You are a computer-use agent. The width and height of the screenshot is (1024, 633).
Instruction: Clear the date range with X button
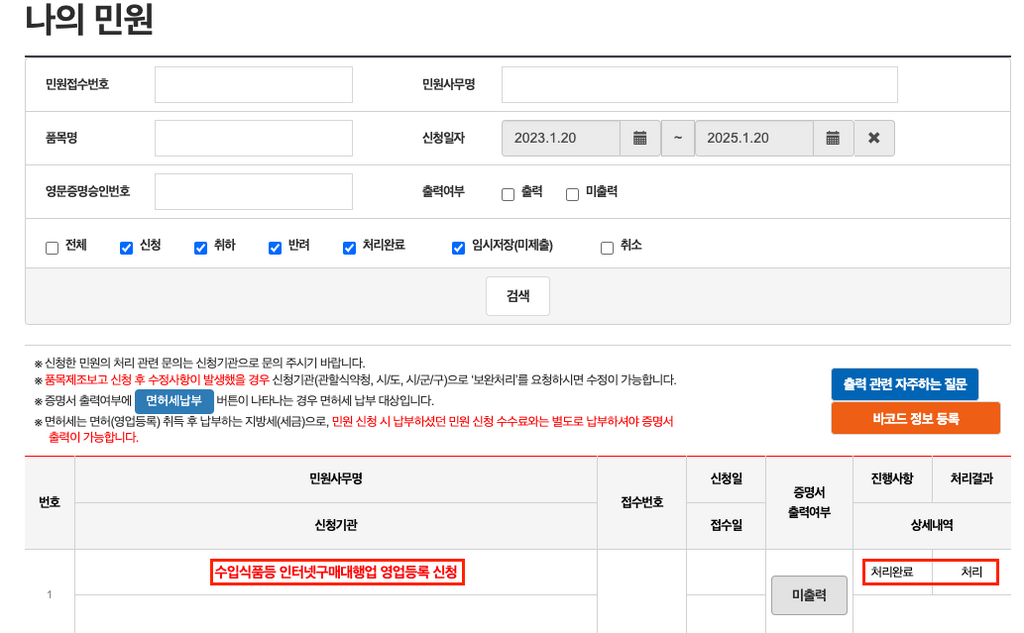874,138
